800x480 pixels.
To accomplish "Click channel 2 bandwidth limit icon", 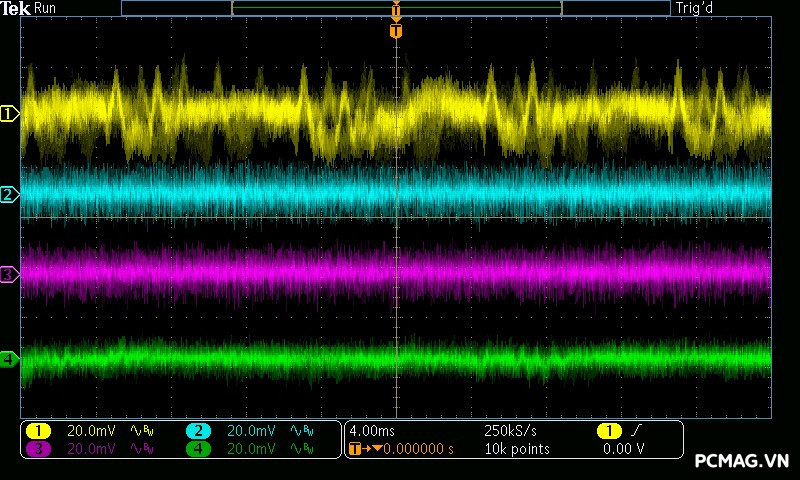I will (301, 430).
